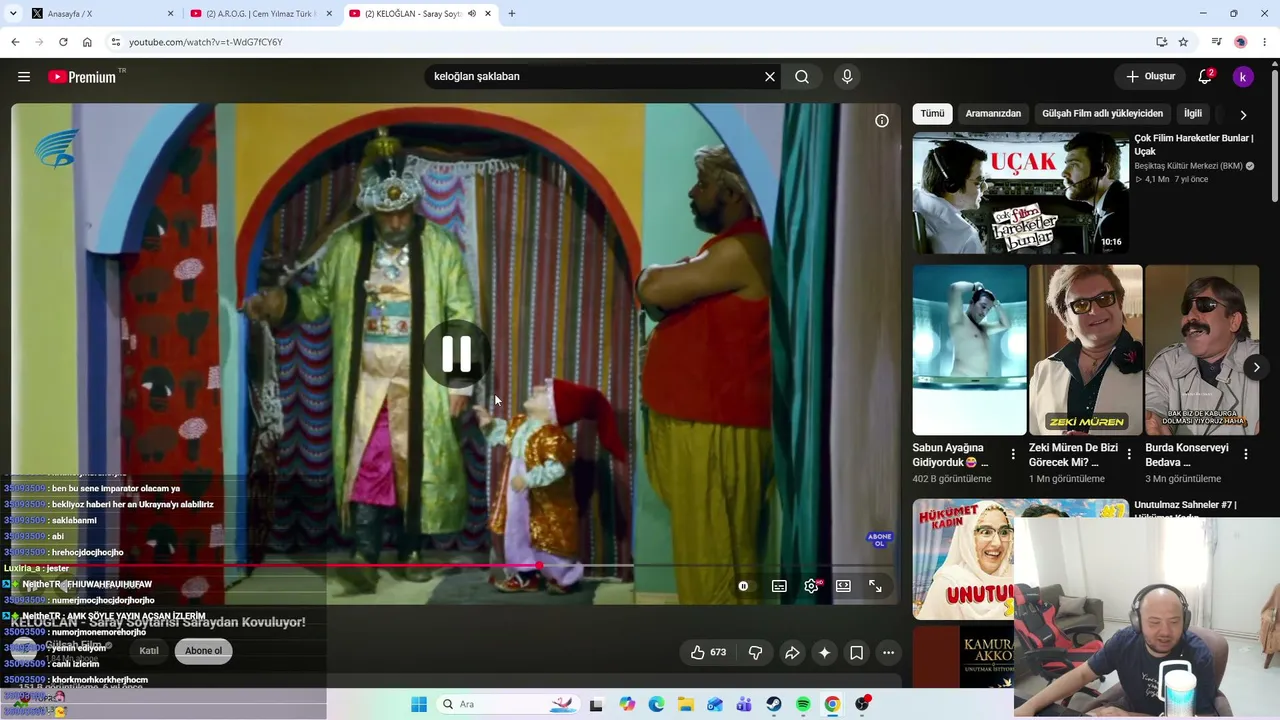Screen dimensions: 1280x720
Task: Pause the video with the center button
Action: tap(457, 354)
